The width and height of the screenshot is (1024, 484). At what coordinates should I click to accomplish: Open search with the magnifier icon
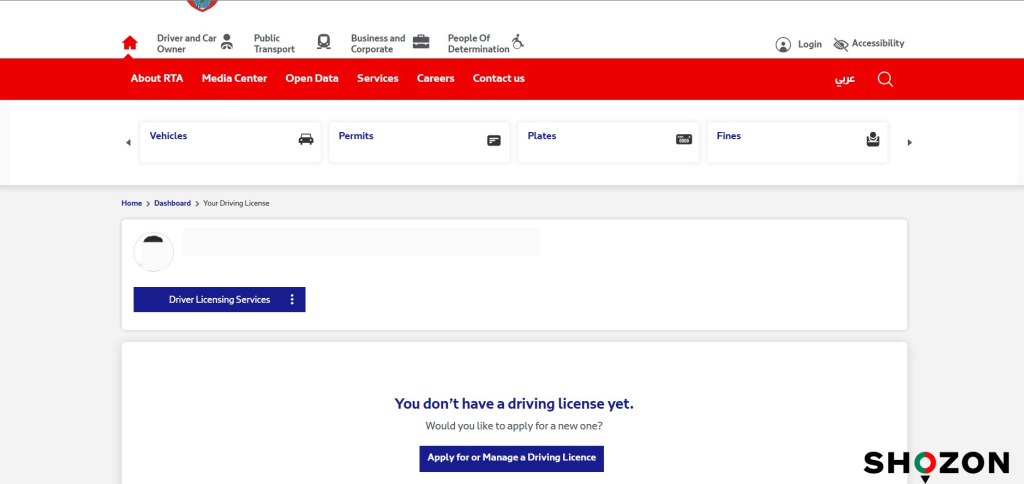coord(885,79)
